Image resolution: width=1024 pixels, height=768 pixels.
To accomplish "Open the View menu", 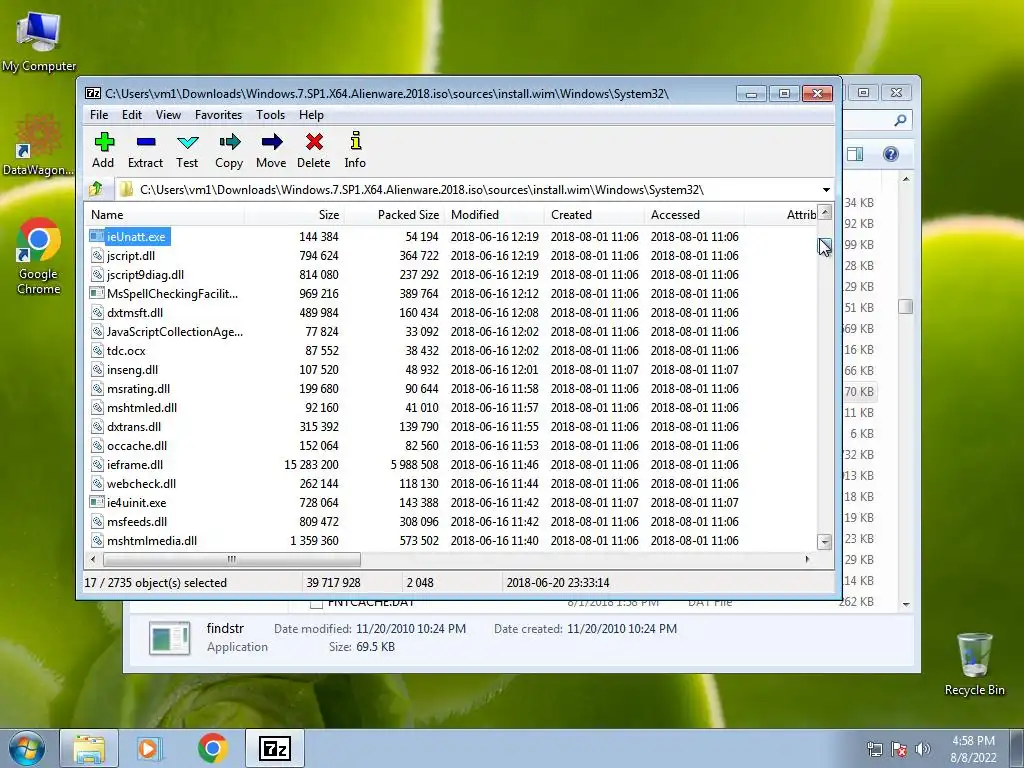I will click(x=168, y=115).
